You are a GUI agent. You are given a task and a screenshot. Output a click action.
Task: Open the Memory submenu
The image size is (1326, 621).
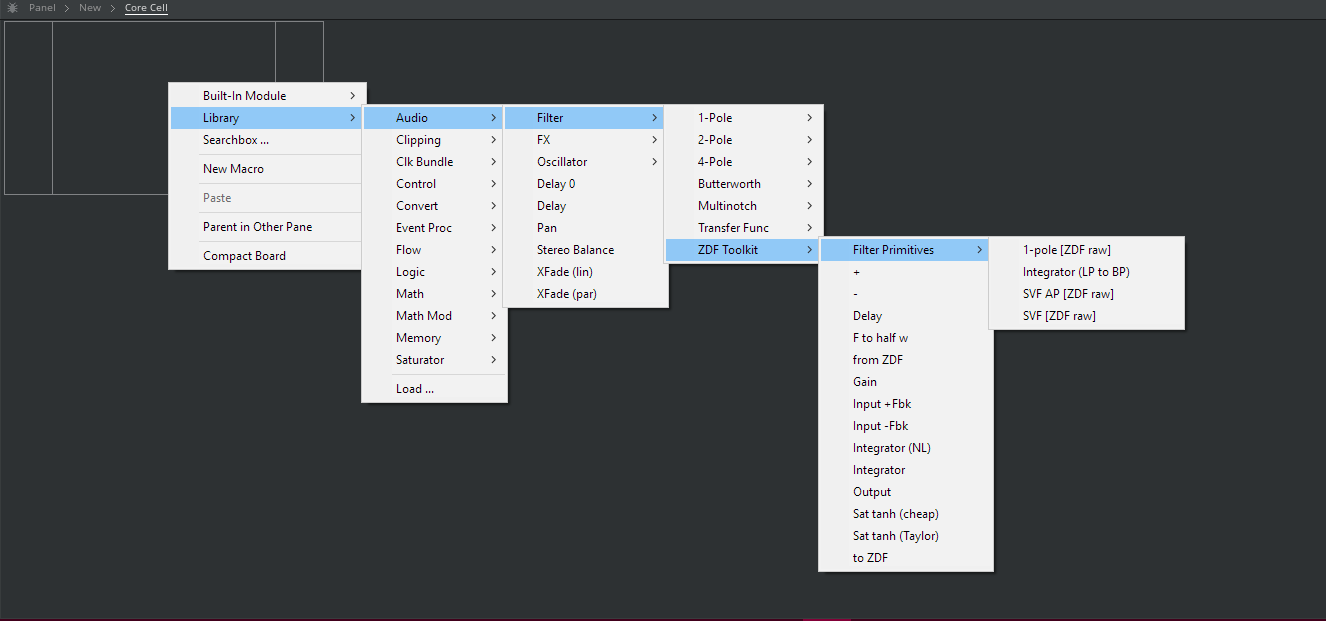tap(434, 338)
